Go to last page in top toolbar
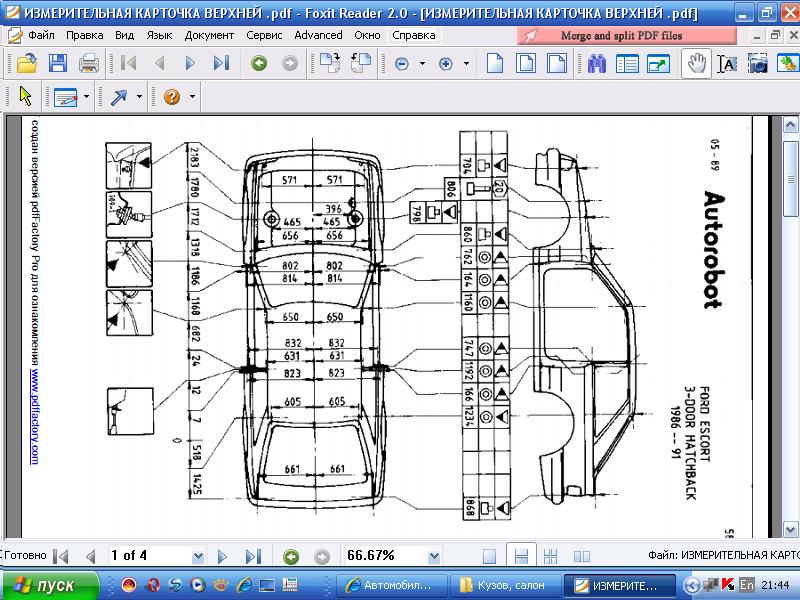Viewport: 800px width, 600px height. 221,63
